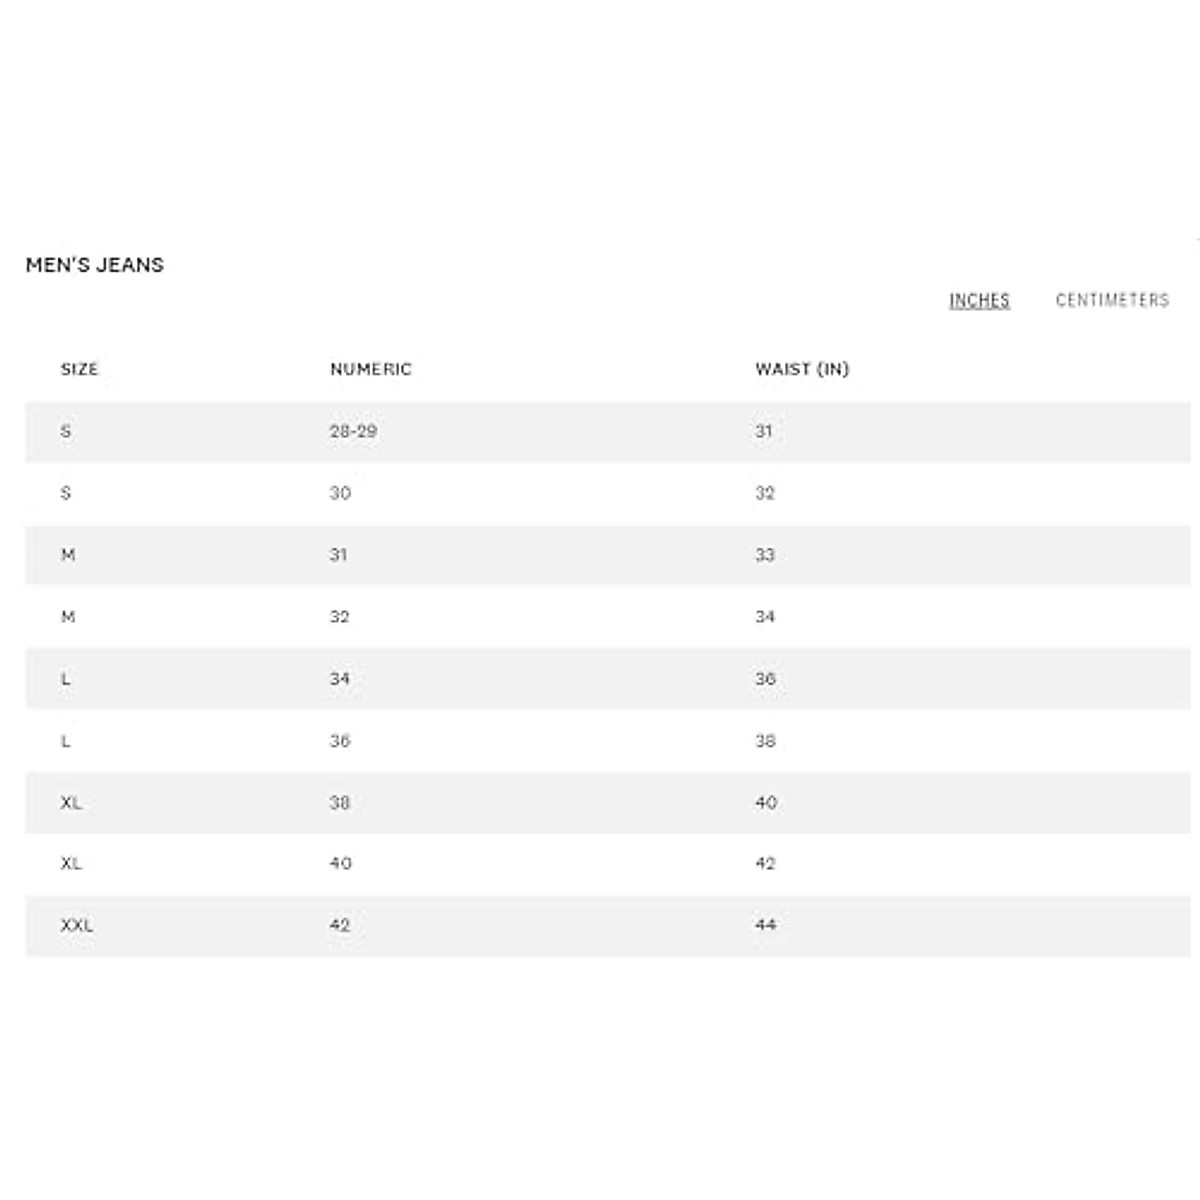Click the XXL size label
1200x1200 pixels.
(77, 925)
